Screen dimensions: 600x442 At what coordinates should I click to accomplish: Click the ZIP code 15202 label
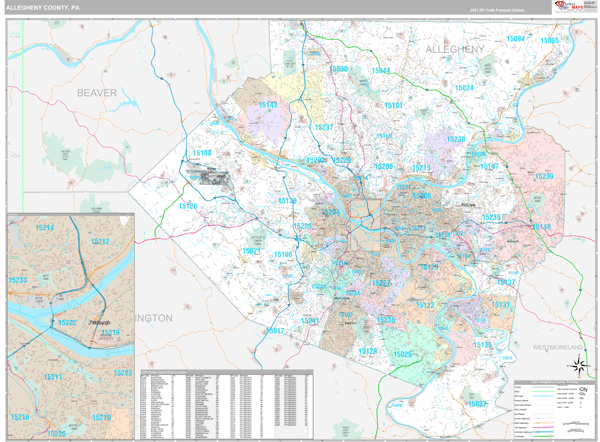coord(316,160)
